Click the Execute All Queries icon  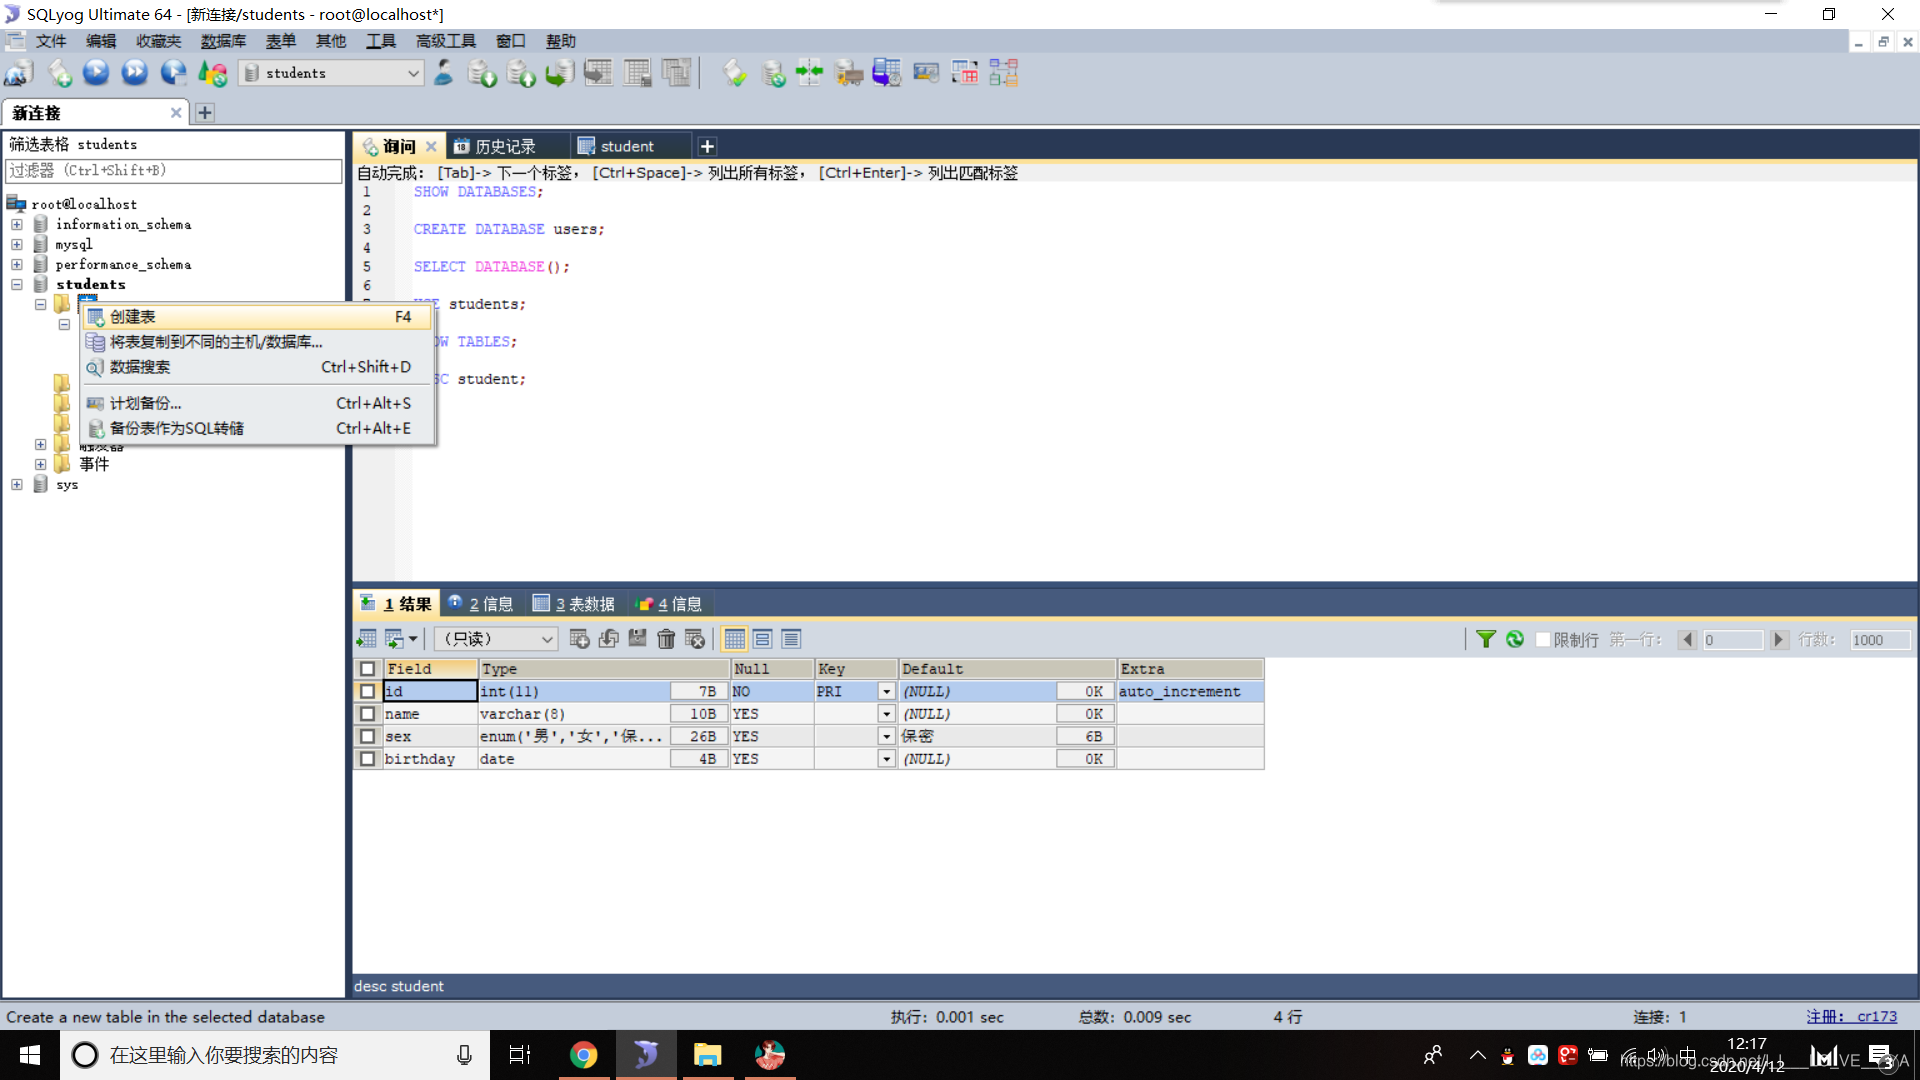point(134,73)
